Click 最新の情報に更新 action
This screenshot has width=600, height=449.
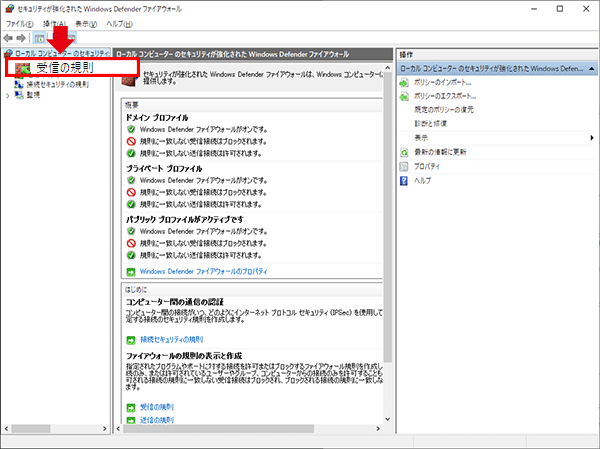pos(440,152)
